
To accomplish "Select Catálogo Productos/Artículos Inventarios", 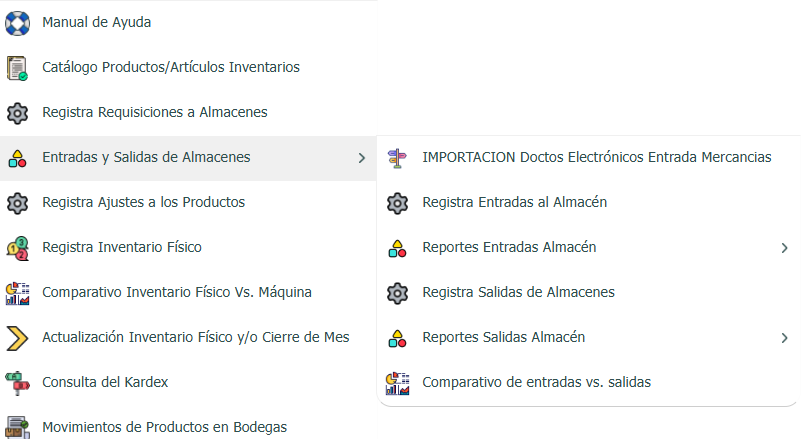I will point(170,67).
